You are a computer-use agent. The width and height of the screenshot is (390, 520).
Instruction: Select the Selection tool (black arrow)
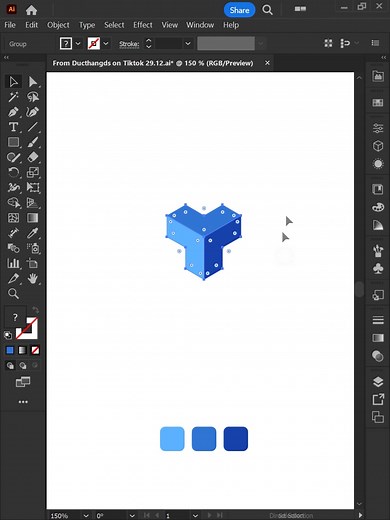click(13, 82)
